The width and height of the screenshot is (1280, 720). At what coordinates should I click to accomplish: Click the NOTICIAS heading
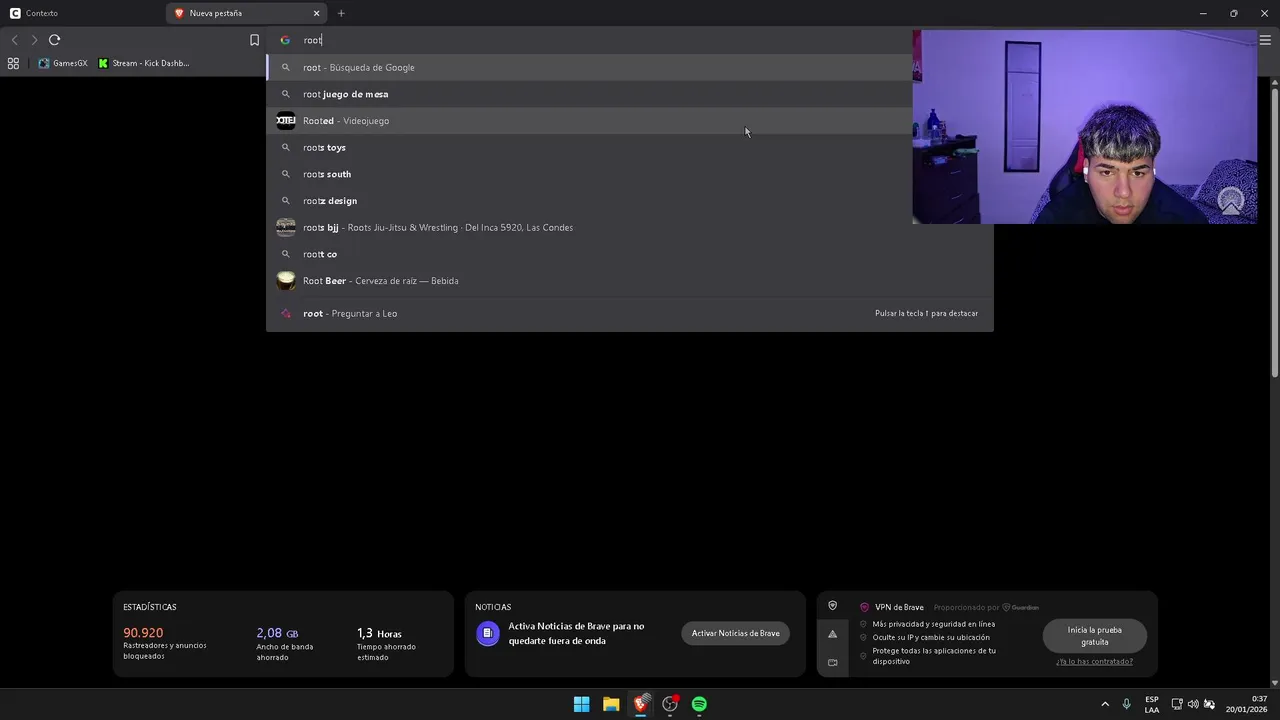click(x=493, y=607)
